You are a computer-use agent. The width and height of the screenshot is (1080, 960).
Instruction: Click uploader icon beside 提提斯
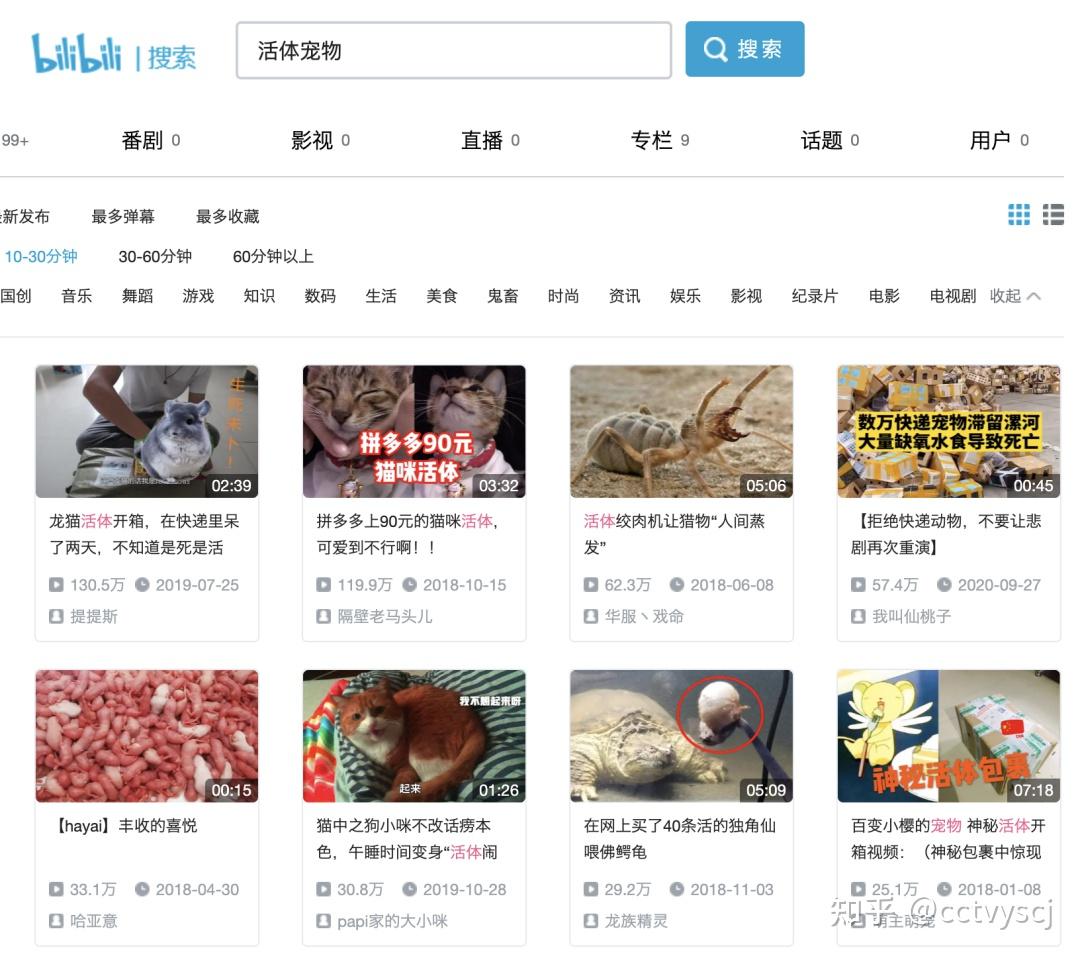tap(56, 616)
